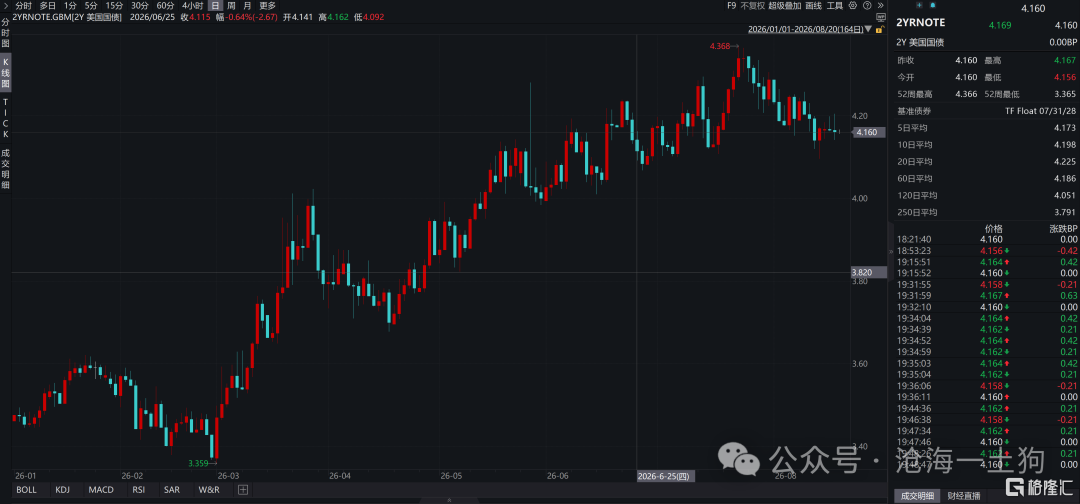The height and width of the screenshot is (504, 1080).
Task: Select the 60分 period
Action: (x=165, y=6)
